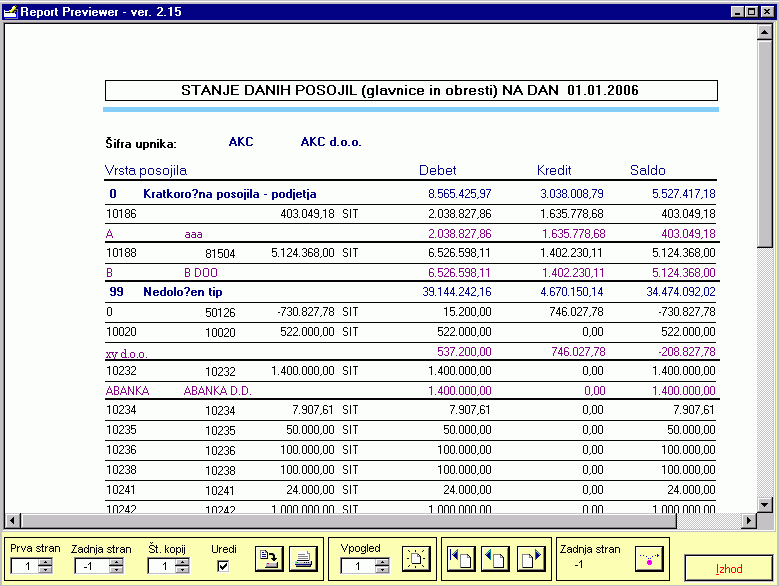
Task: Click the Šifra upnika label
Action: click(141, 144)
